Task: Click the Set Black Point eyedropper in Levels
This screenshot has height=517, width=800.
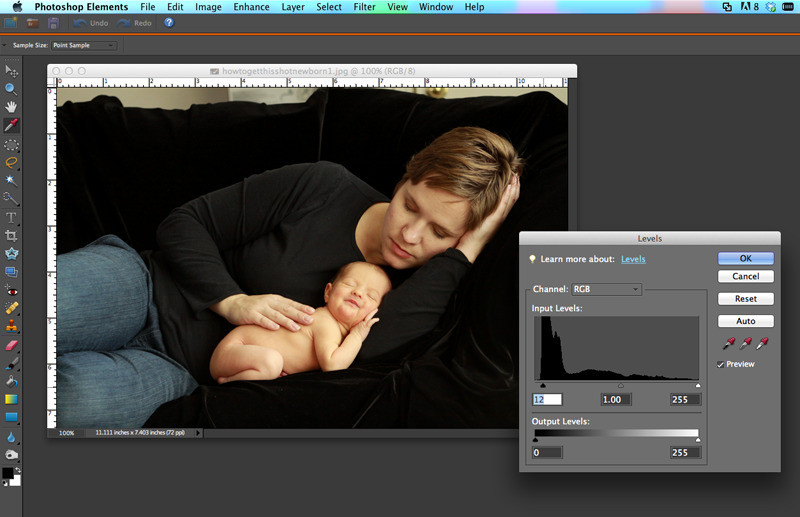Action: 729,343
